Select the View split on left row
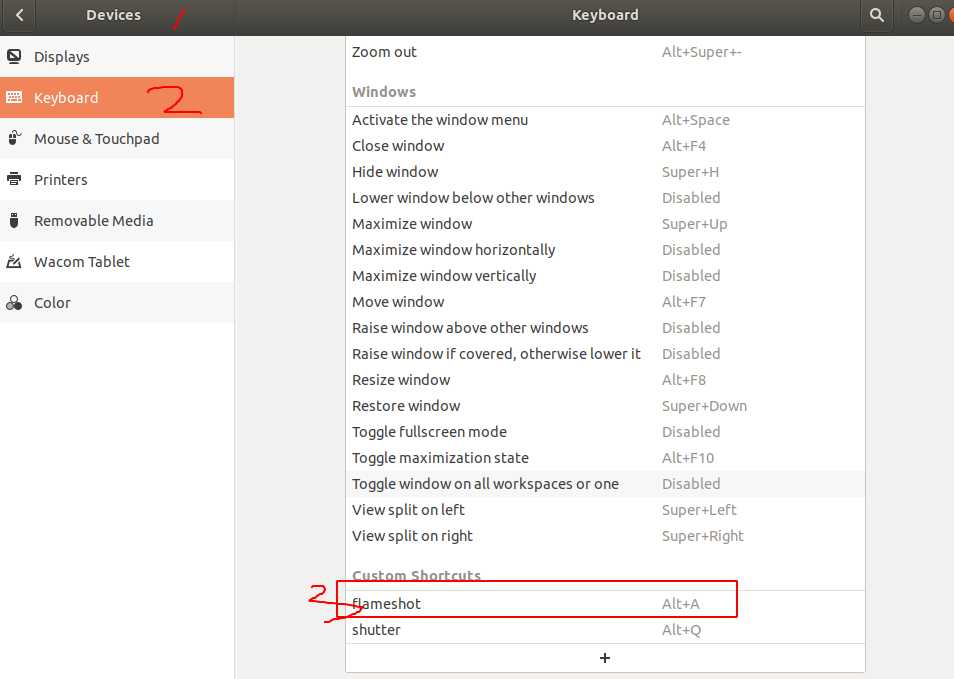 pos(605,510)
